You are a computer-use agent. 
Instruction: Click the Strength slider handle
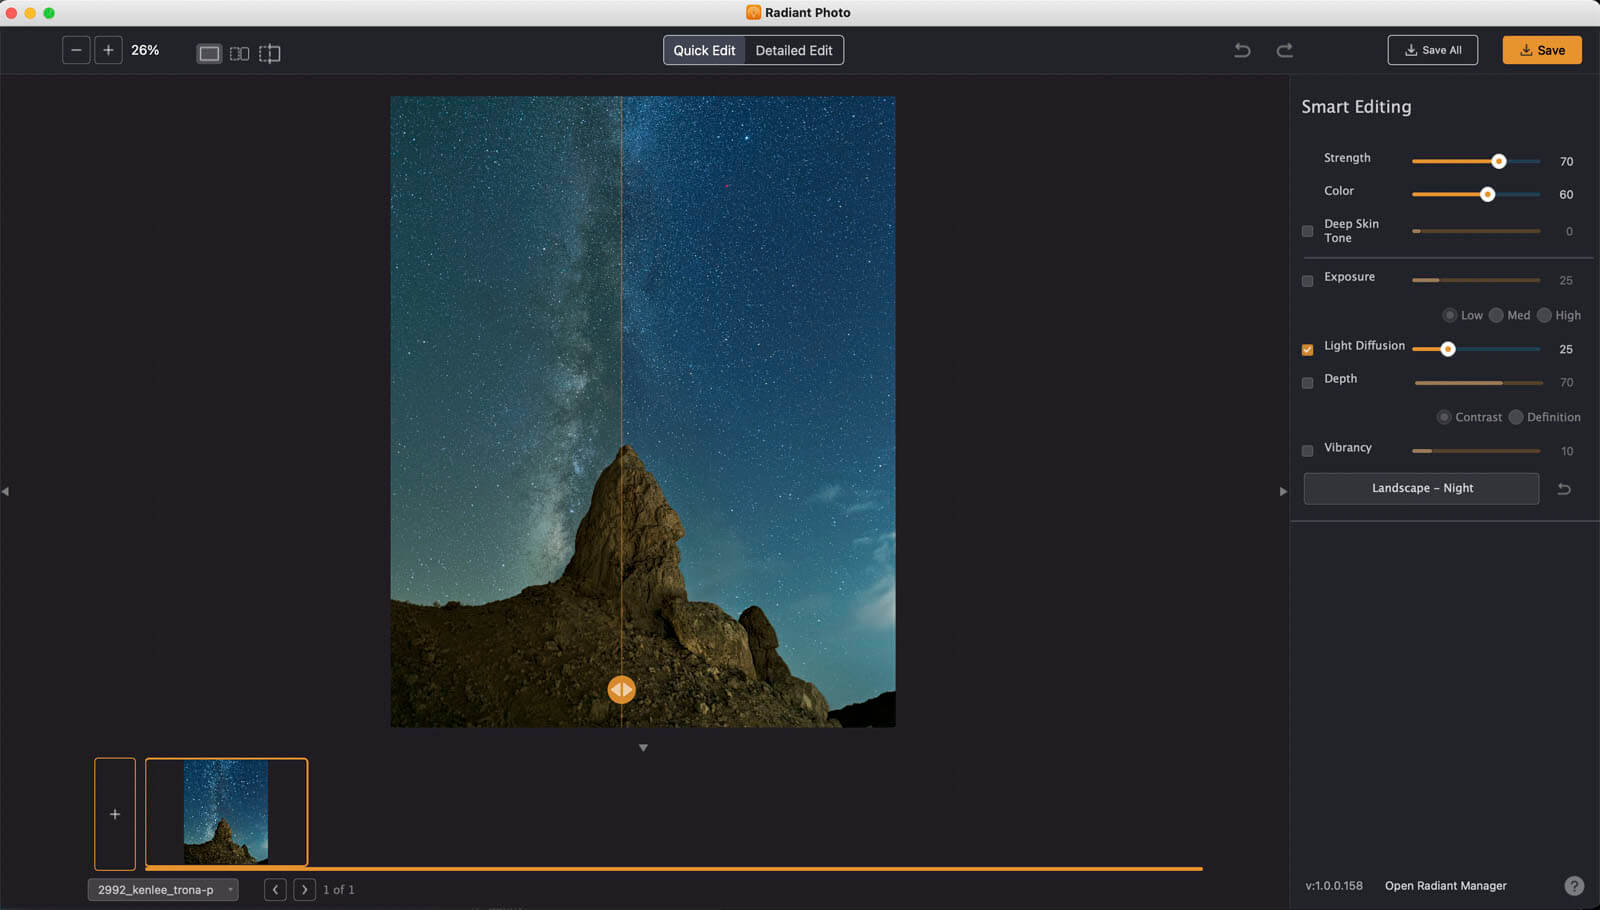pos(1498,161)
